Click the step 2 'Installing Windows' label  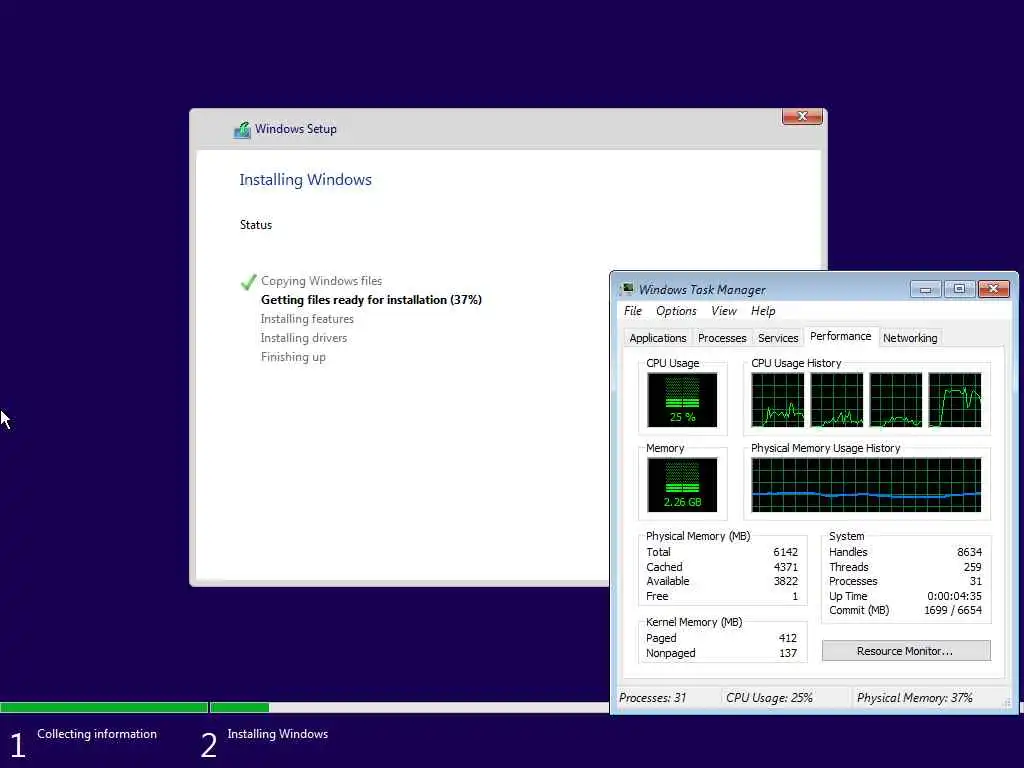pos(278,734)
